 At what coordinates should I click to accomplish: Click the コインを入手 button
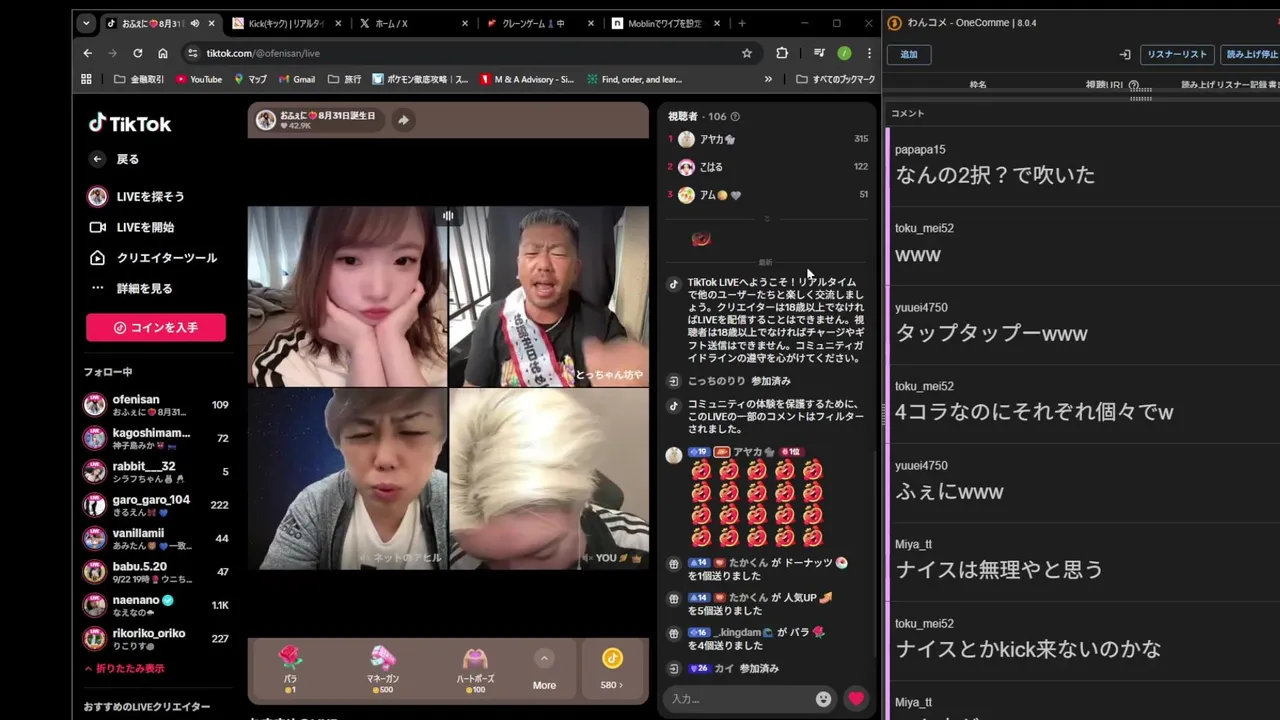coord(156,327)
